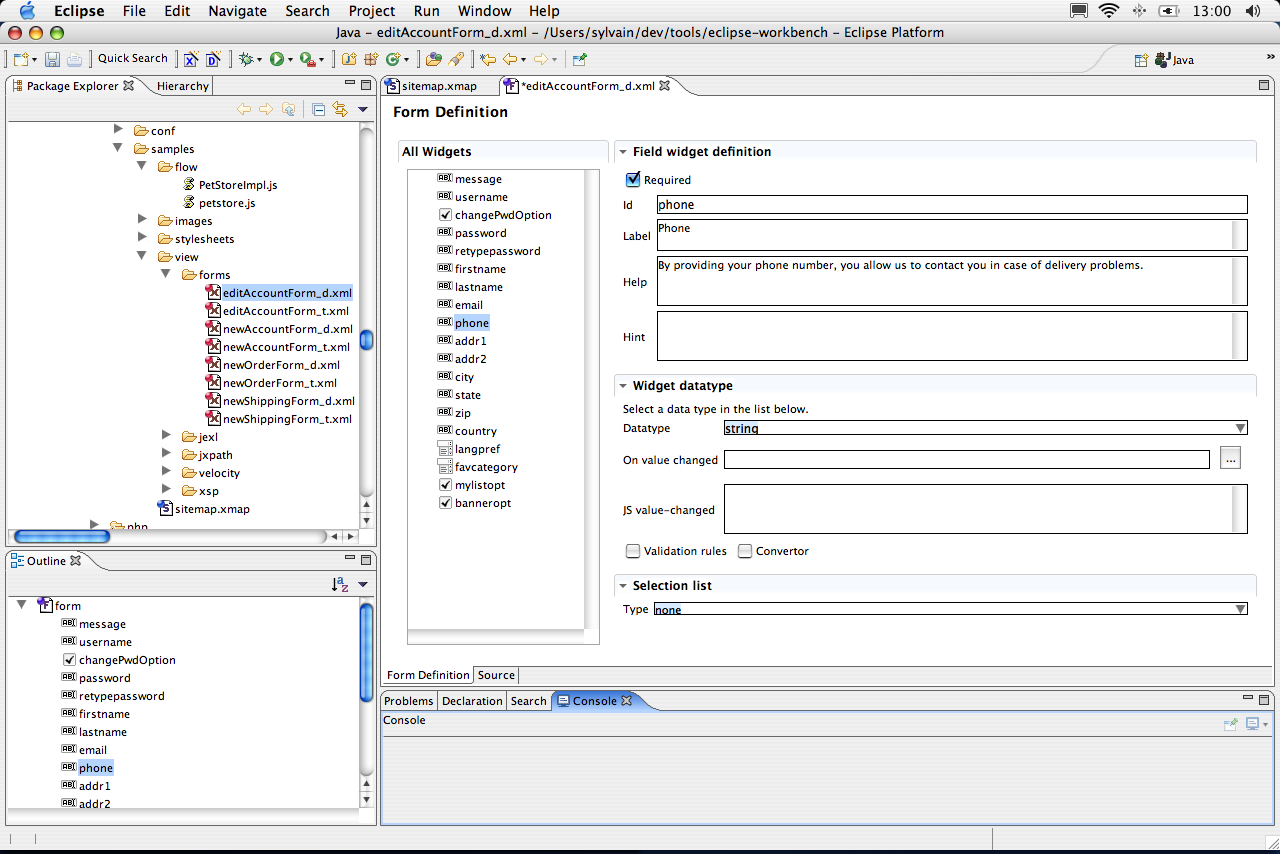Click the Sort alphabetically icon in Outline
The image size is (1280, 854).
click(340, 584)
